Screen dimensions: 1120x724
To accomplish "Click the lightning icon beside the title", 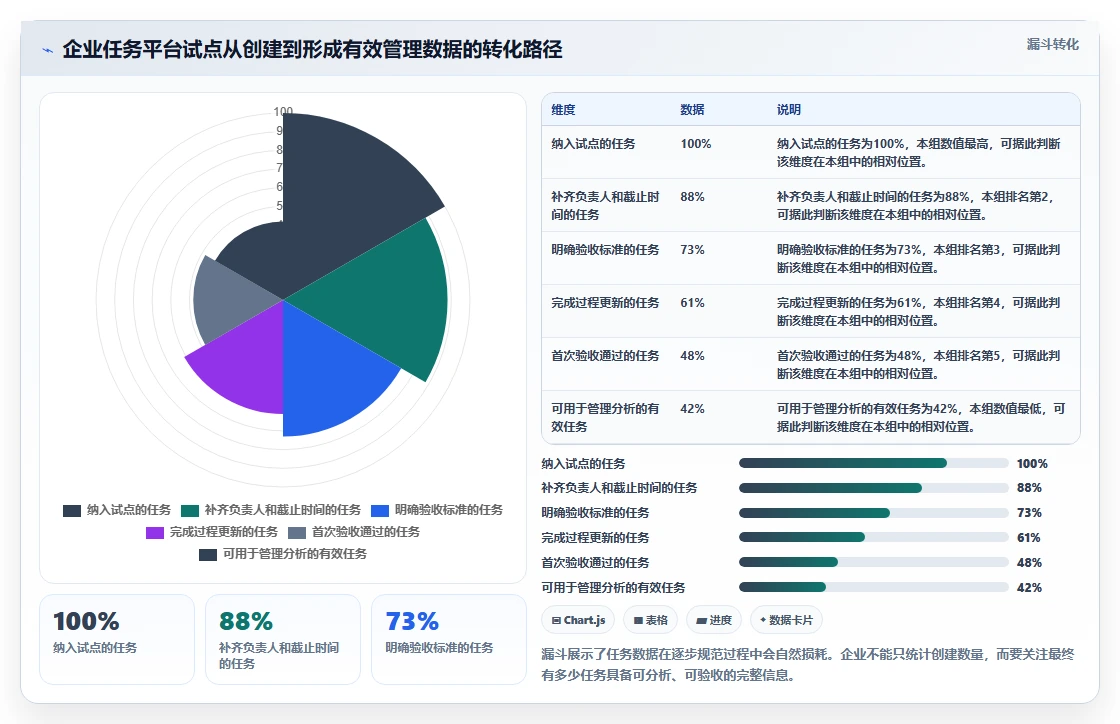I will (x=48, y=50).
